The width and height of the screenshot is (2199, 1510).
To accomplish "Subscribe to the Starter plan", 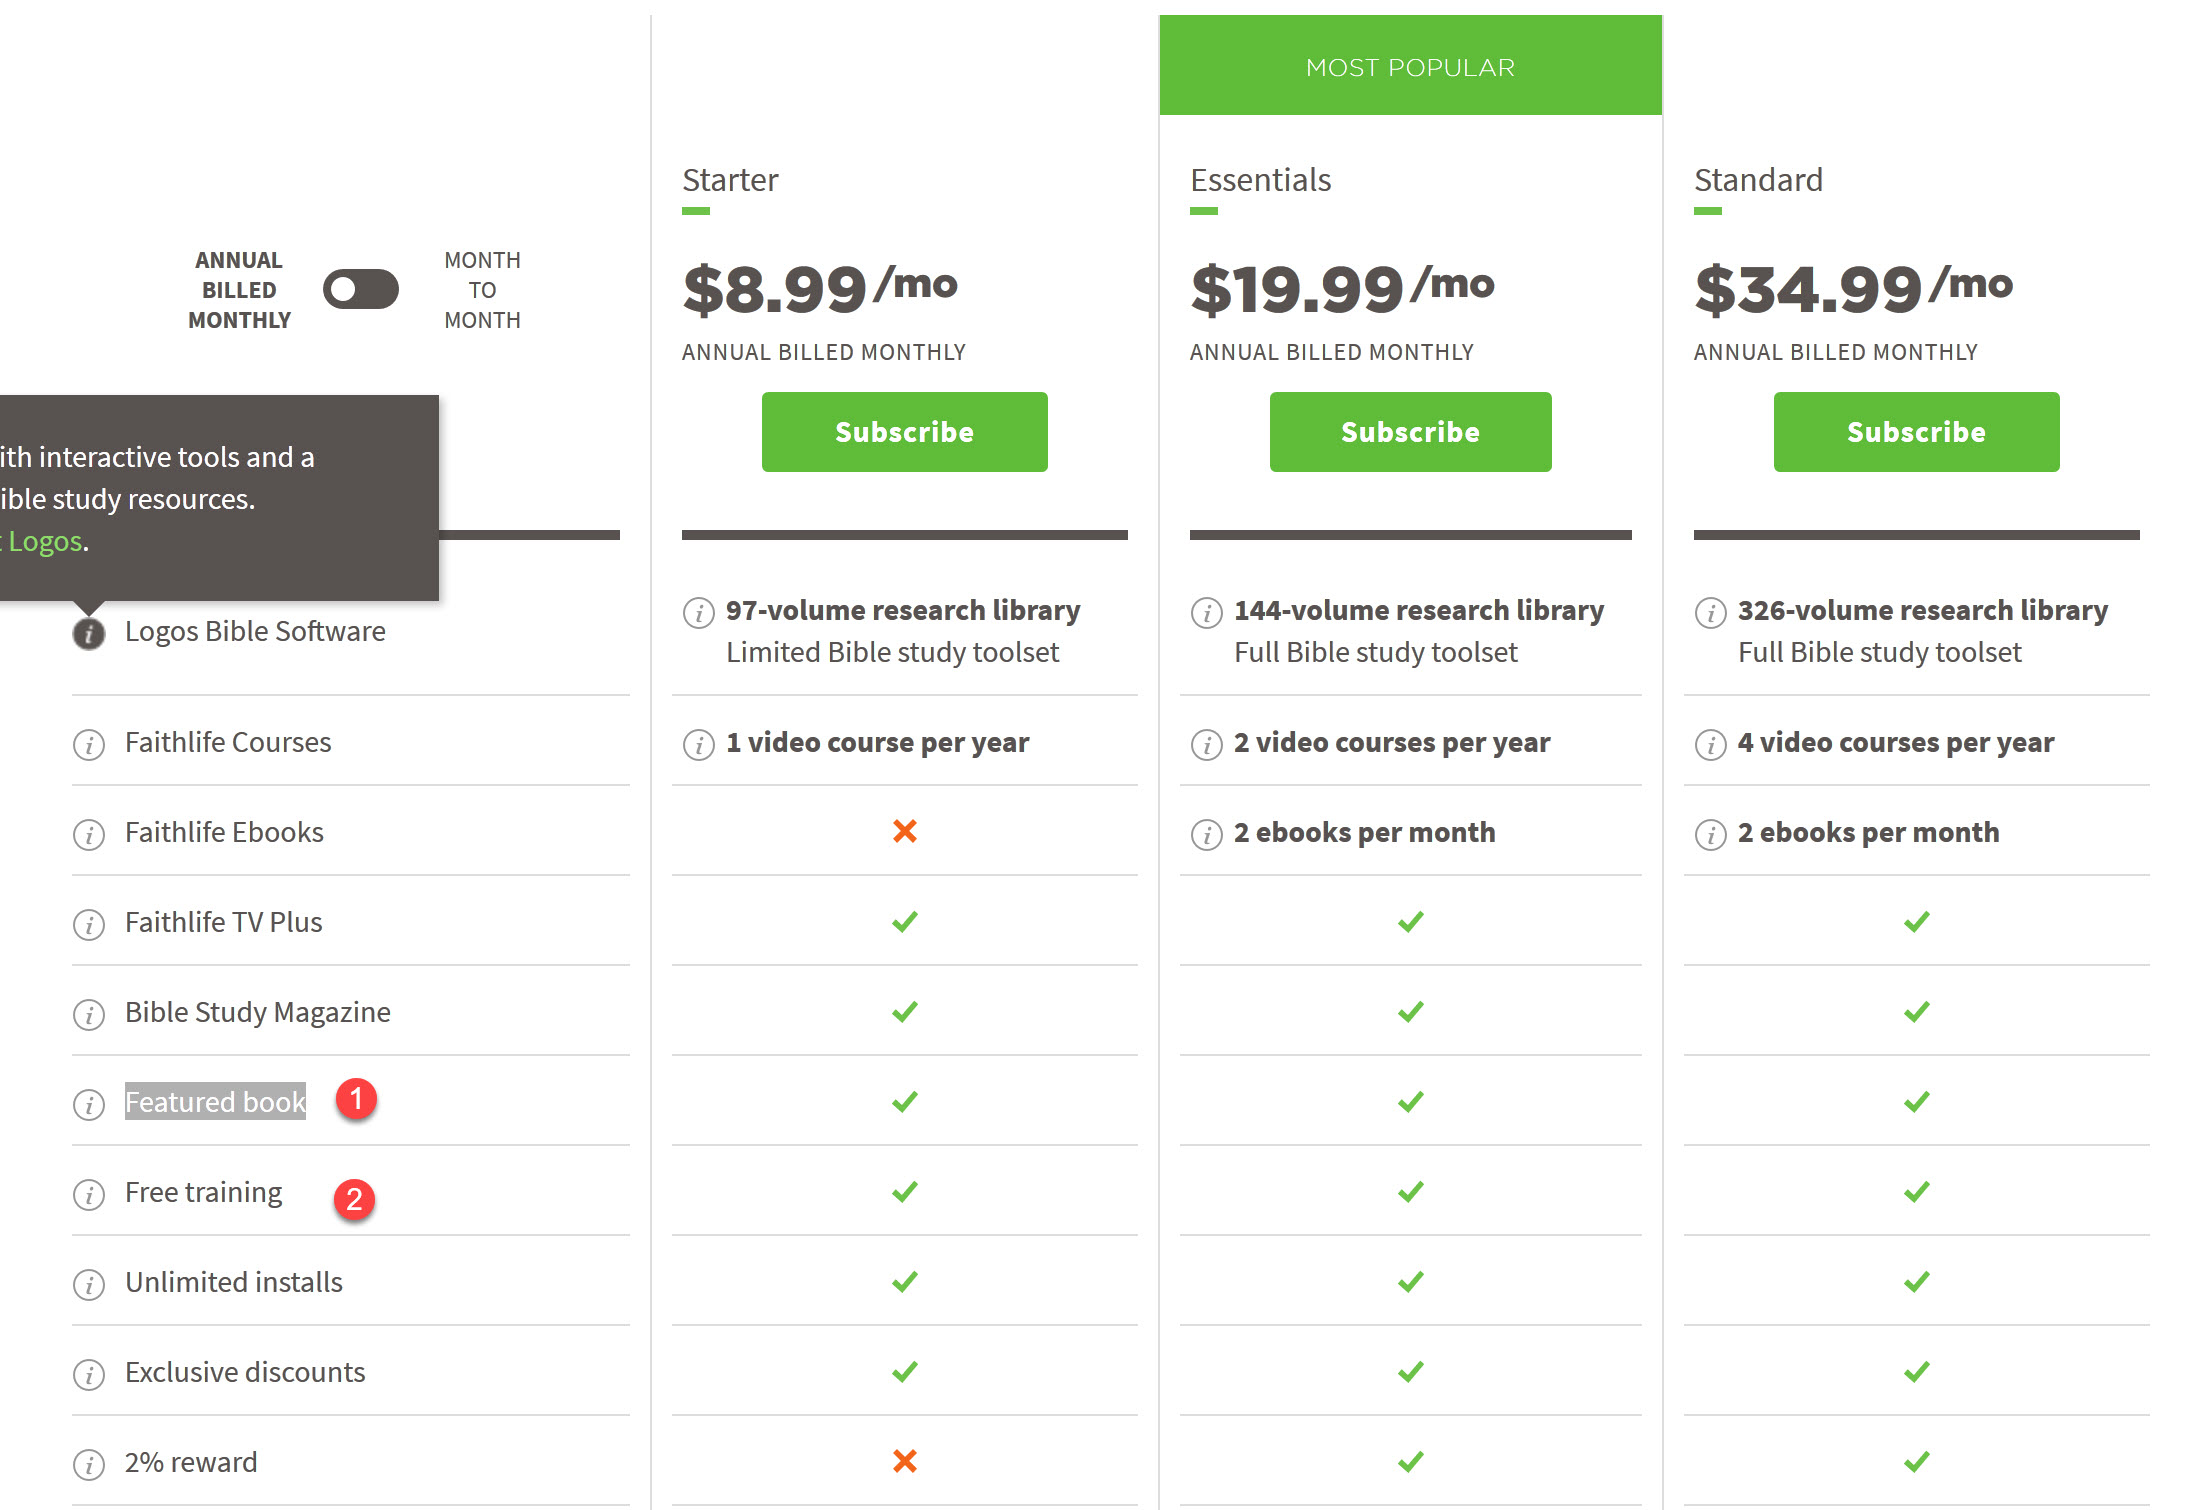I will [x=904, y=432].
